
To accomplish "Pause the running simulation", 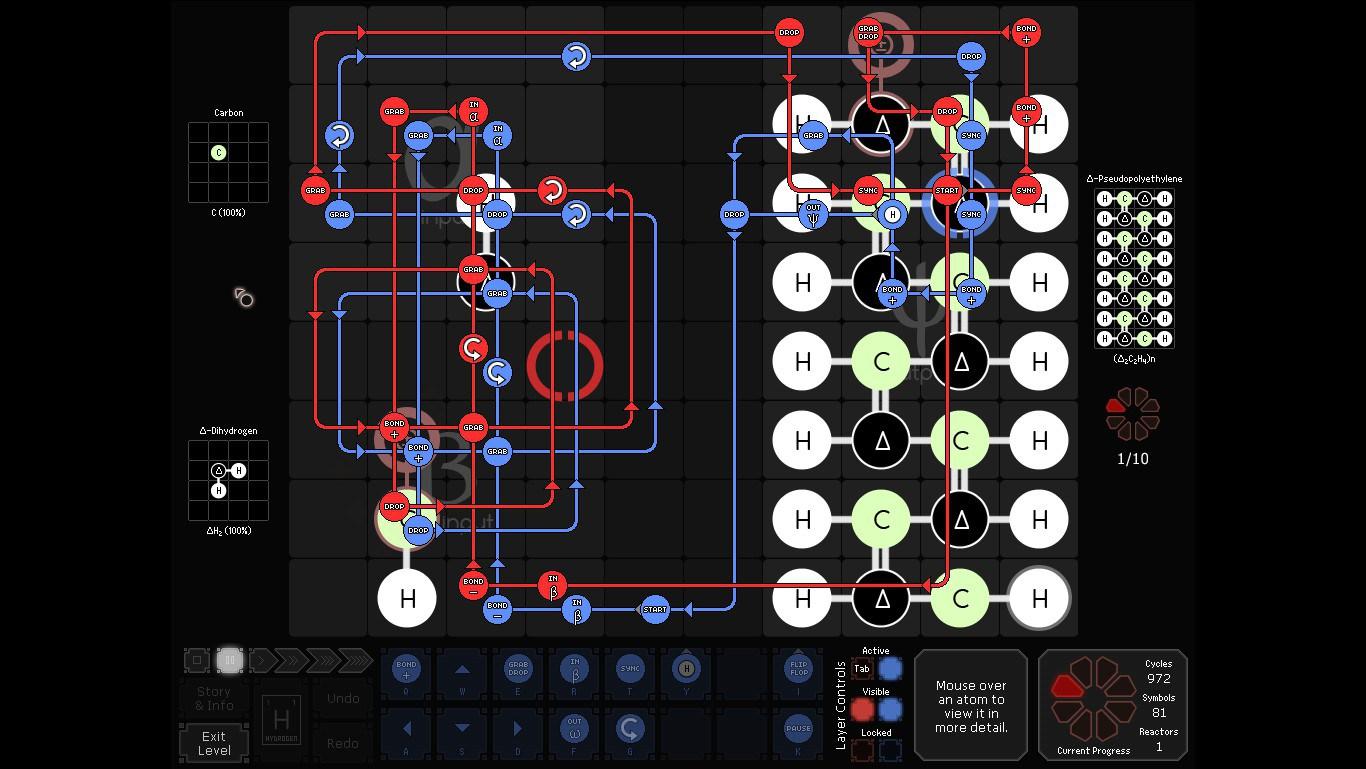I will click(x=229, y=660).
